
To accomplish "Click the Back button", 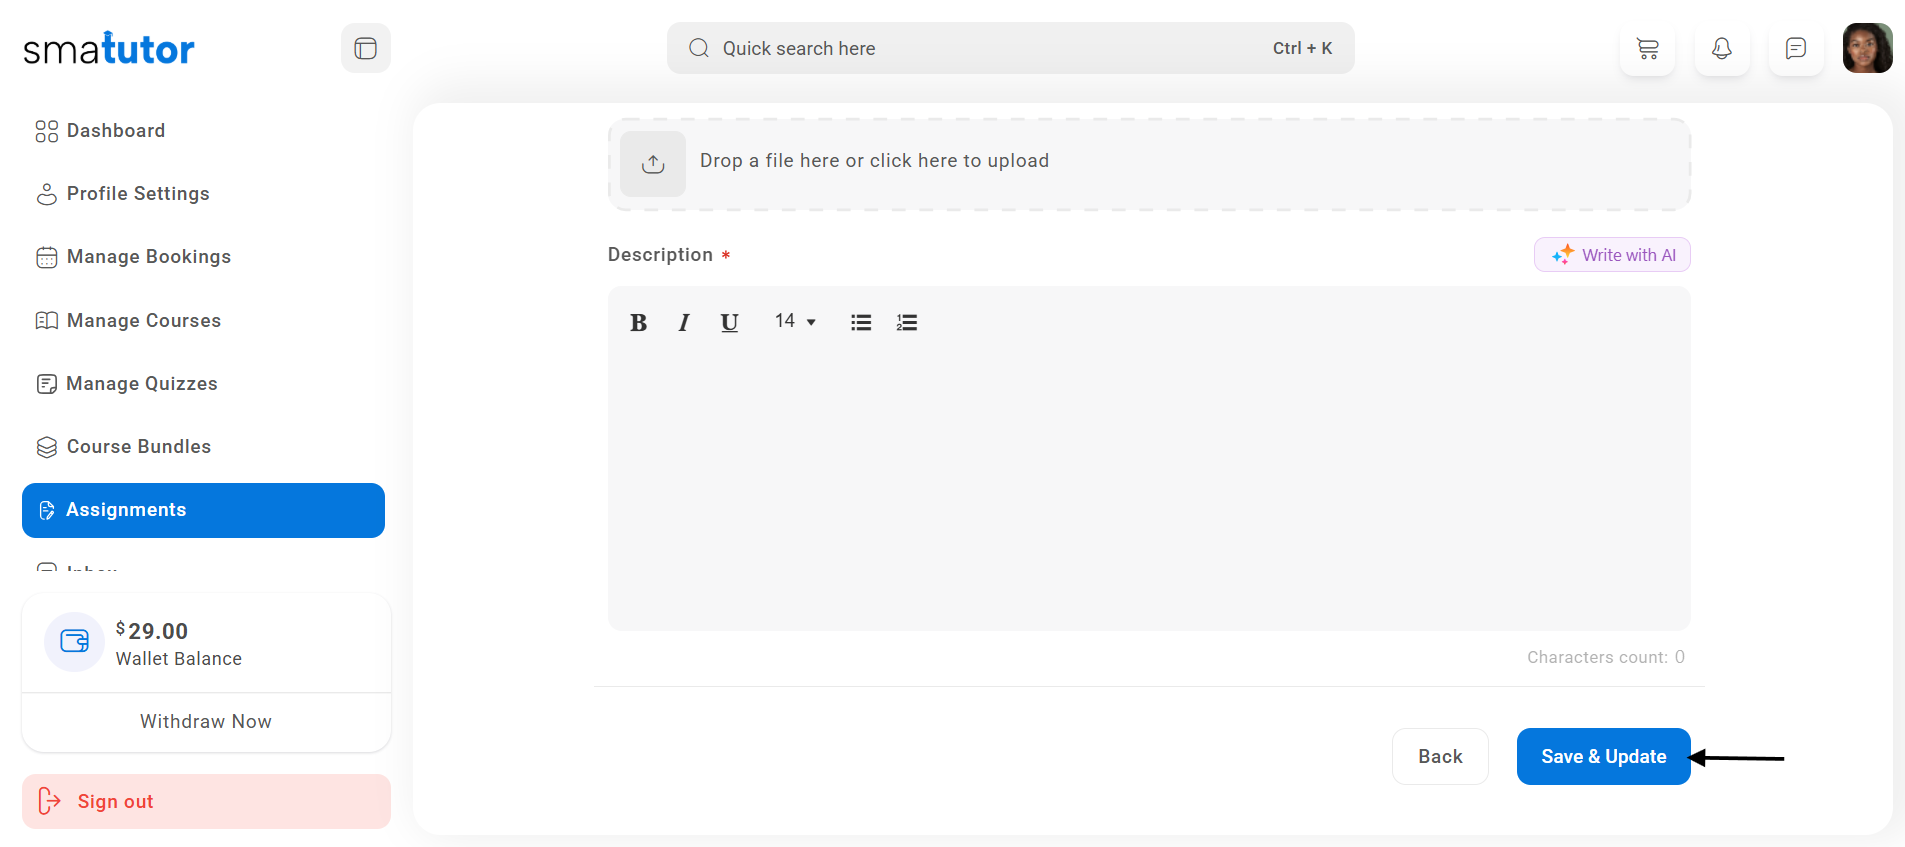I will coord(1440,757).
